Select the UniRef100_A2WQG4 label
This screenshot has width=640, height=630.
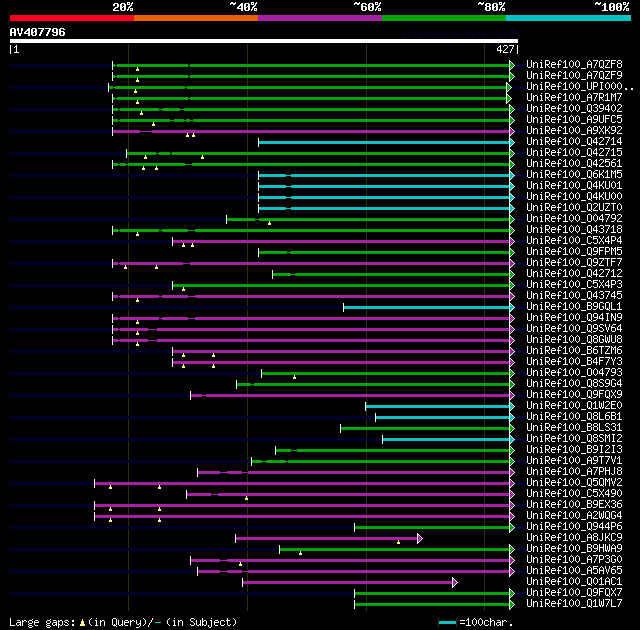(574, 516)
